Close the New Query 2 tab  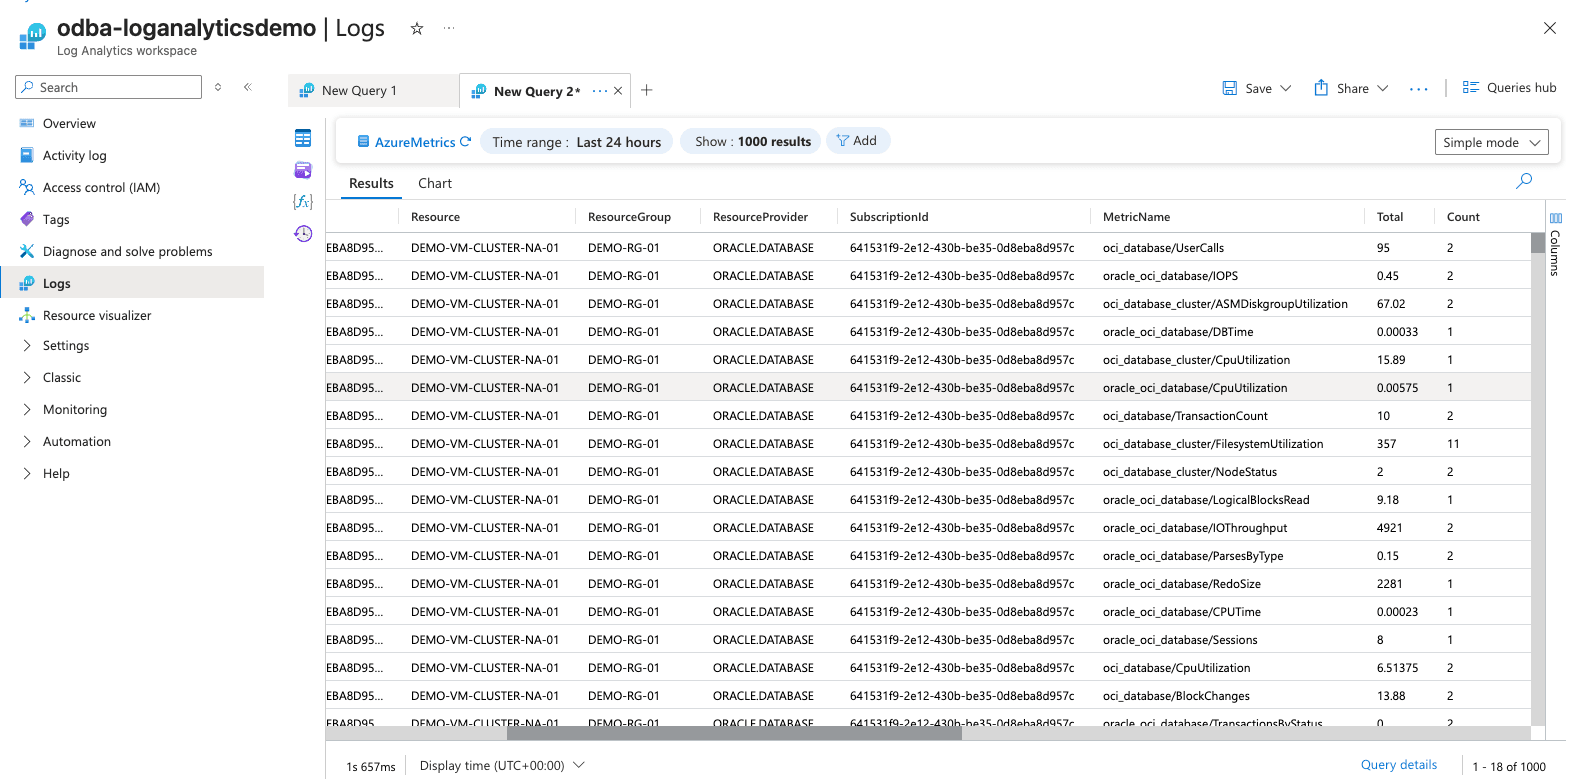click(x=618, y=91)
